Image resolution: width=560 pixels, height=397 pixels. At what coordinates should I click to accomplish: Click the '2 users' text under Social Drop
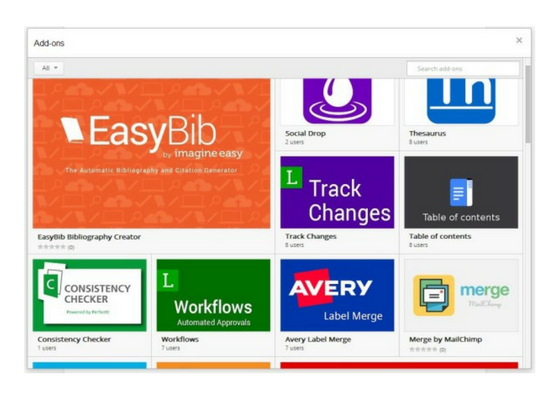coord(294,142)
